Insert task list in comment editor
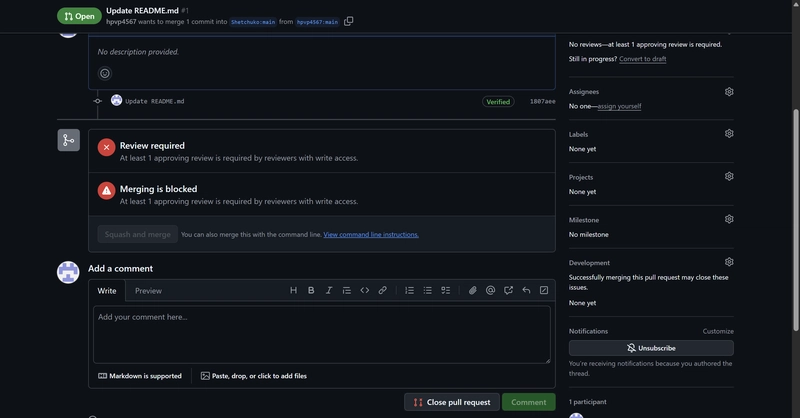 click(x=445, y=290)
